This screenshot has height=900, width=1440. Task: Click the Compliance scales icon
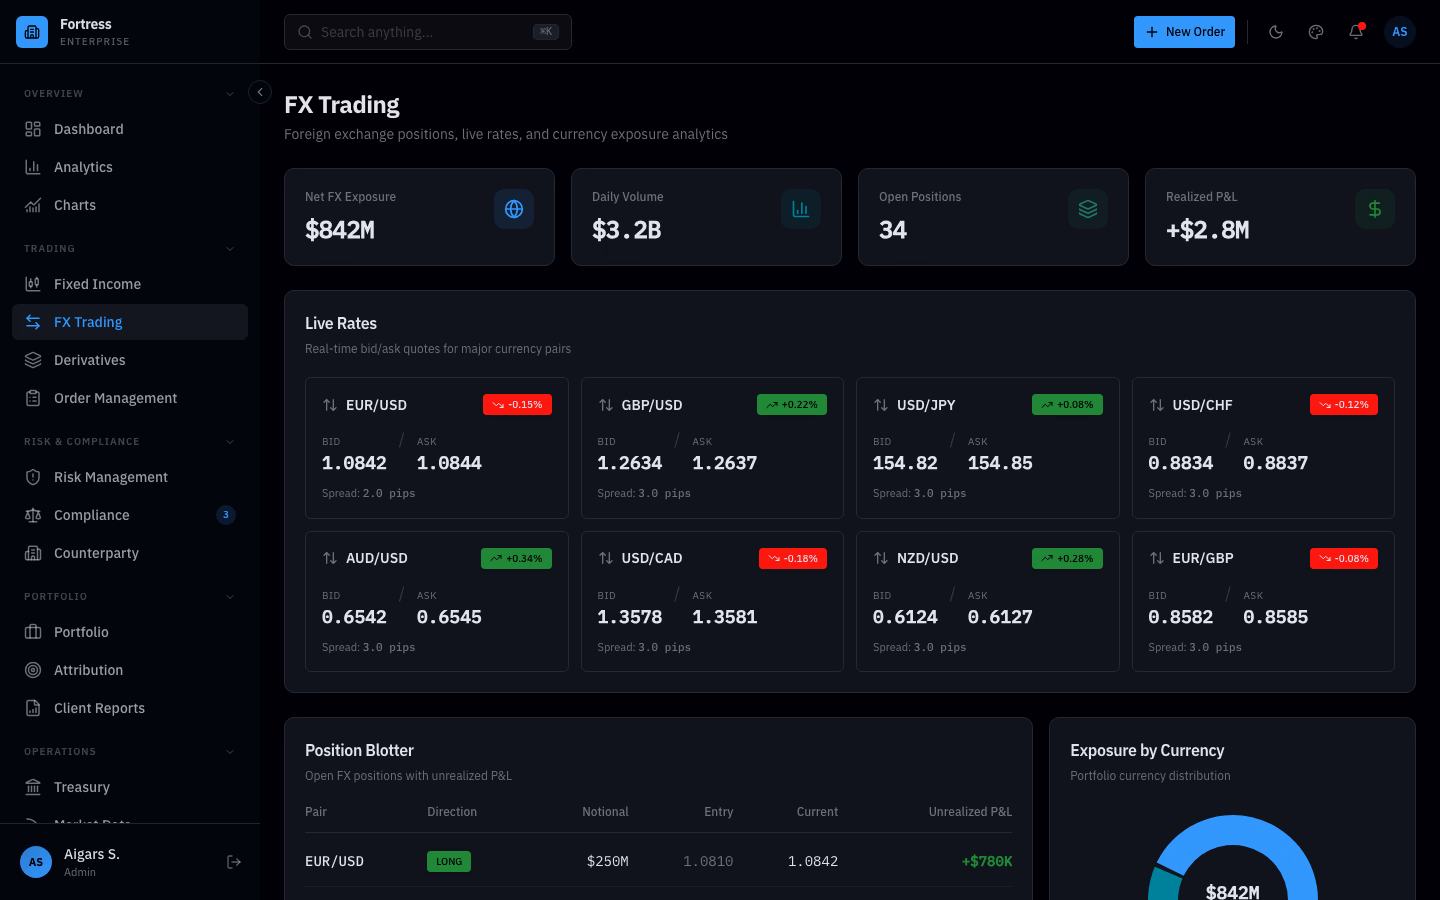point(33,515)
